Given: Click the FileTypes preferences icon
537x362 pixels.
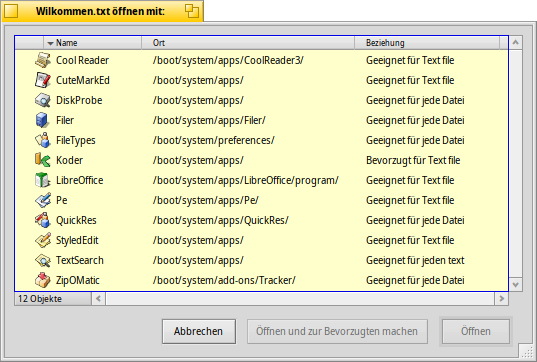Looking at the screenshot, I should click(x=43, y=140).
